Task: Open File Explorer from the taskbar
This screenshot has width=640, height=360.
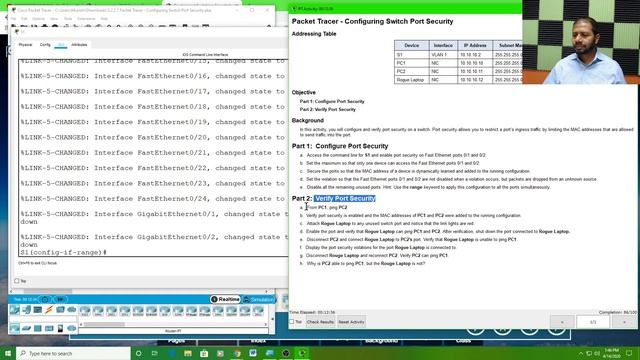Action: tap(188, 353)
